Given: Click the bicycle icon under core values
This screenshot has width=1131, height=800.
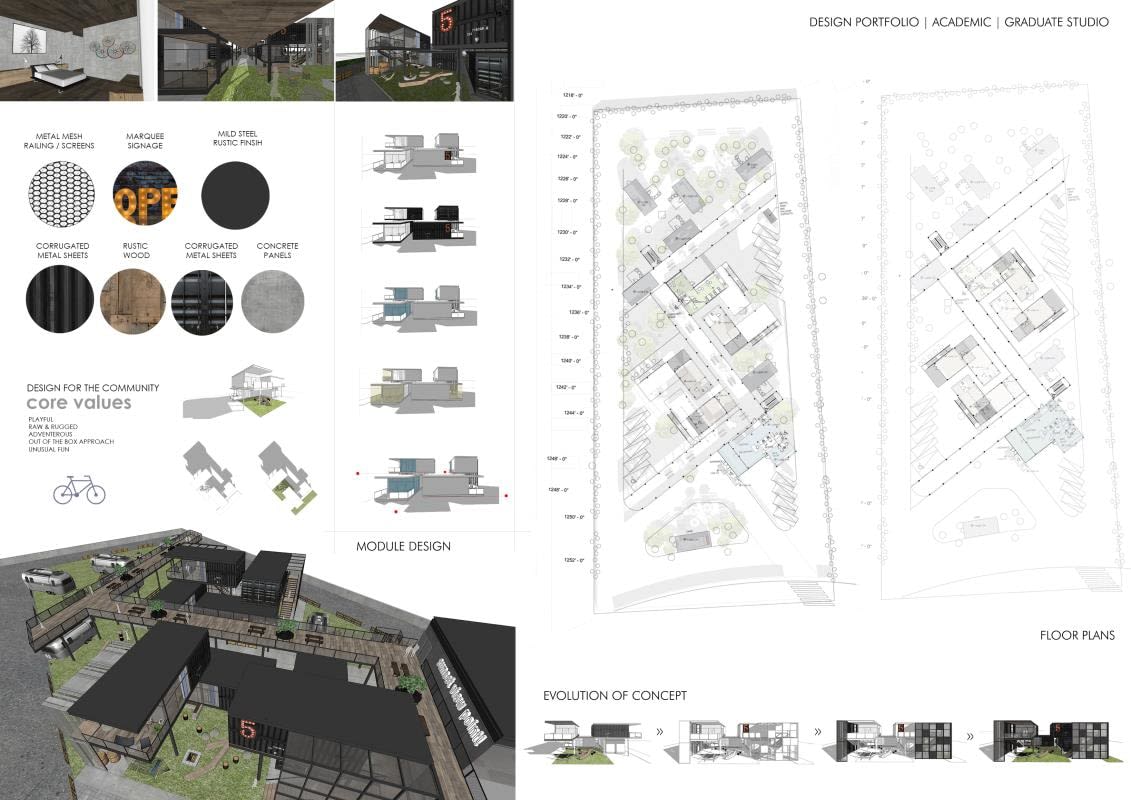Looking at the screenshot, I should click(x=79, y=490).
